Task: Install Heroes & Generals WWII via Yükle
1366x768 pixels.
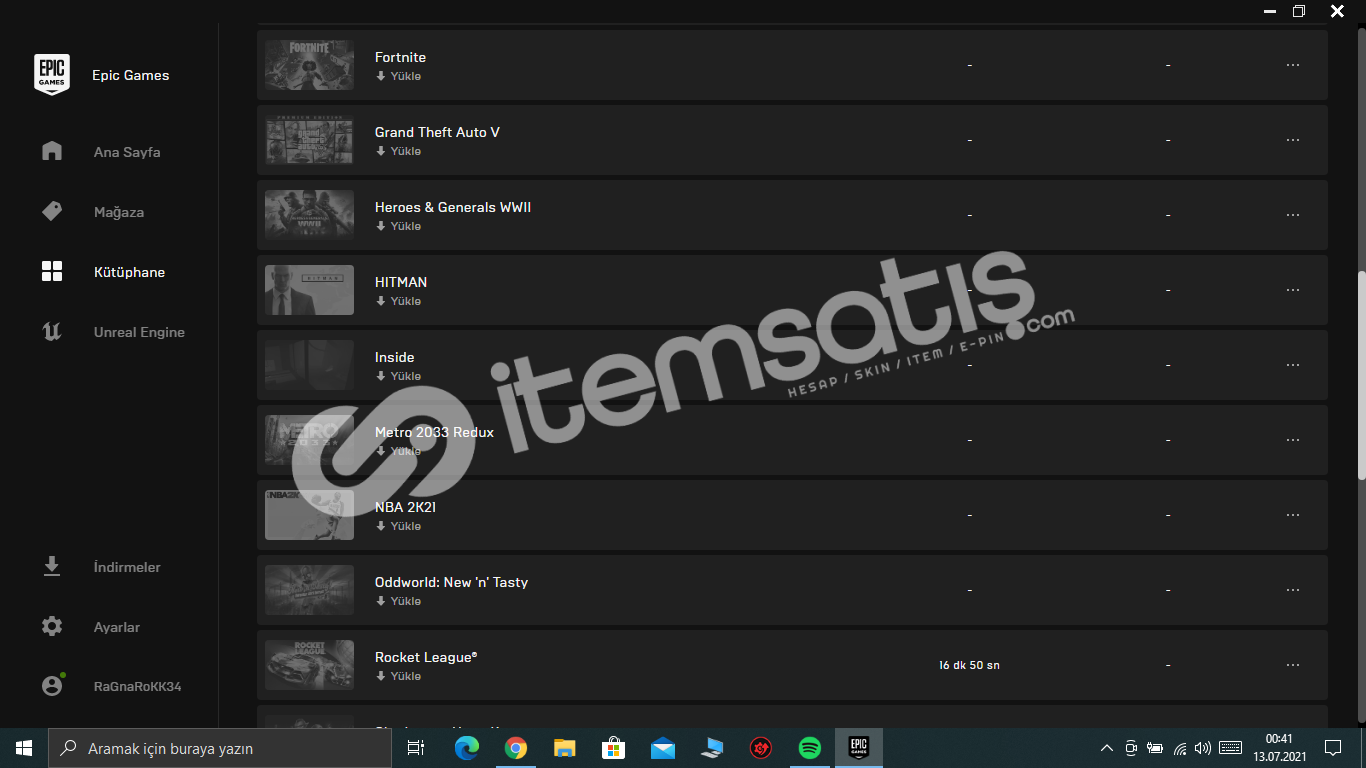Action: pyautogui.click(x=398, y=226)
